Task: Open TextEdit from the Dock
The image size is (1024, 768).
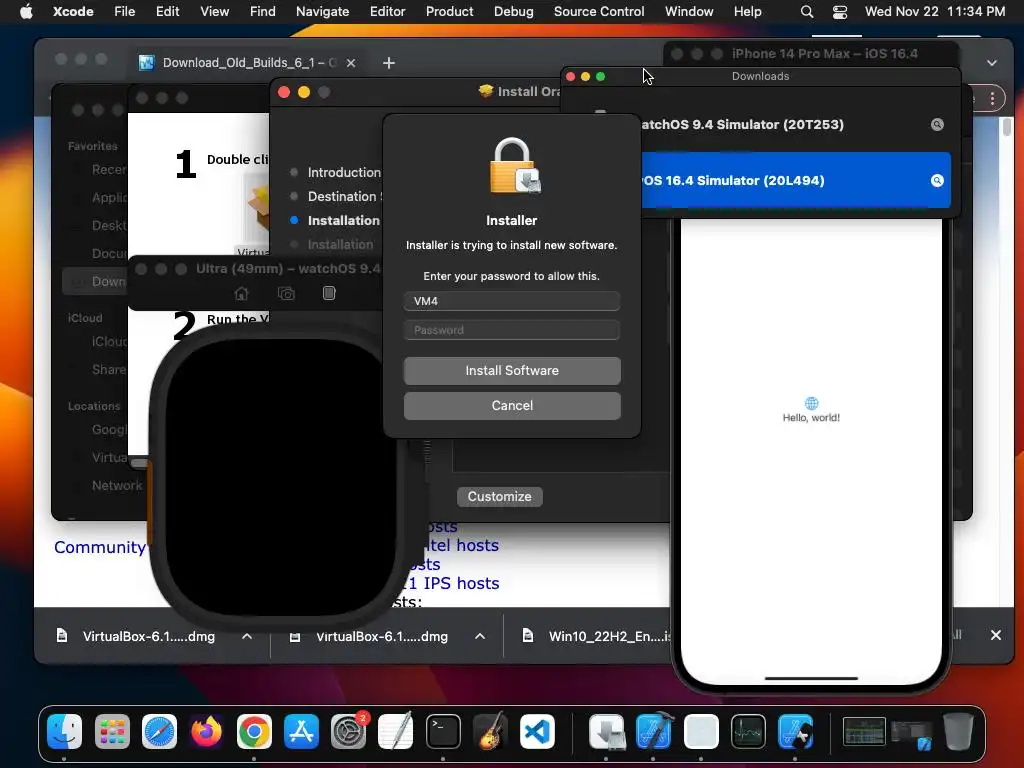Action: pyautogui.click(x=396, y=731)
